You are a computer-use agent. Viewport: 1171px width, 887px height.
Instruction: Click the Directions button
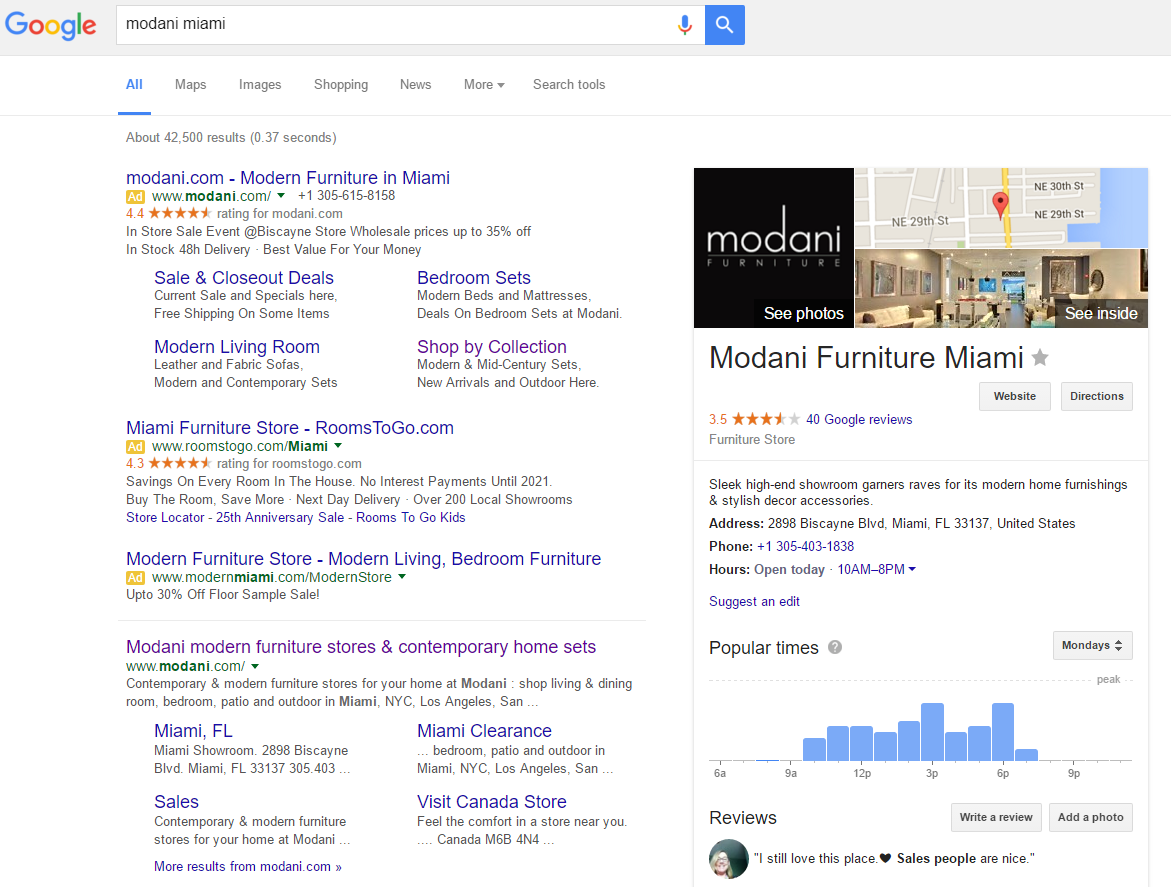pyautogui.click(x=1096, y=396)
